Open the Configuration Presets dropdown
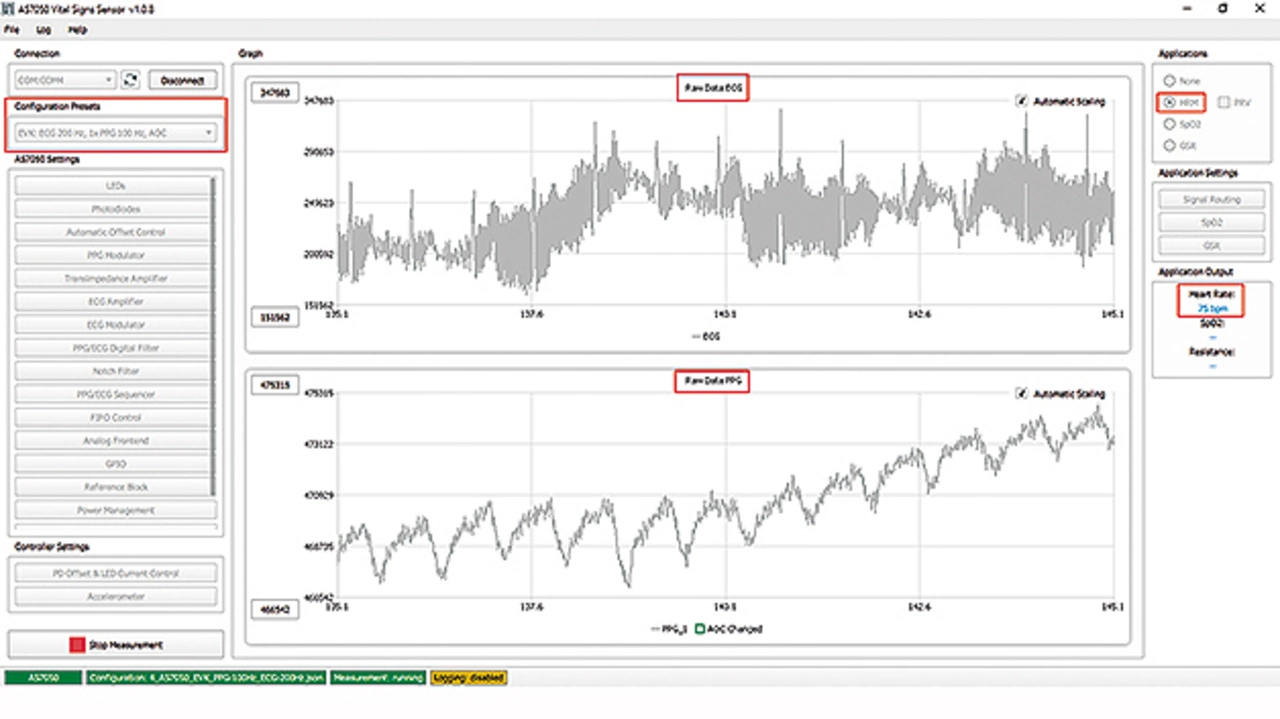 coord(115,132)
